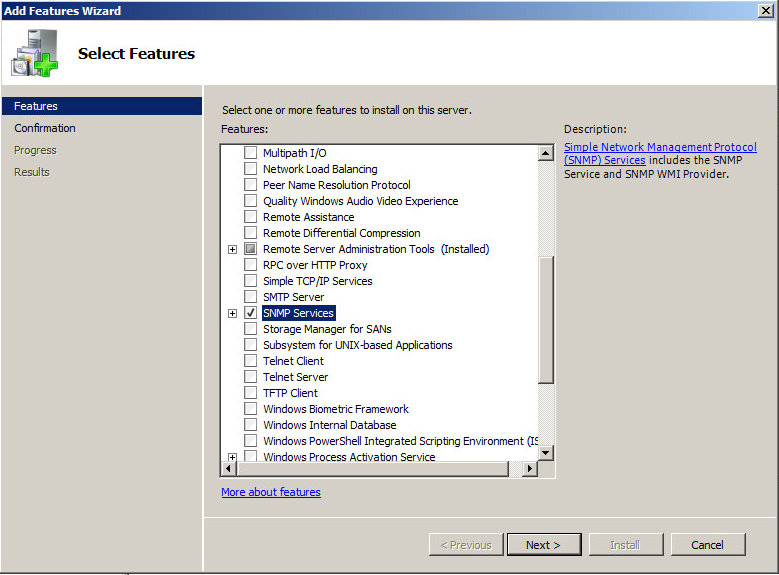779x575 pixels.
Task: Click the vertical scrollbar down arrow
Action: (546, 452)
